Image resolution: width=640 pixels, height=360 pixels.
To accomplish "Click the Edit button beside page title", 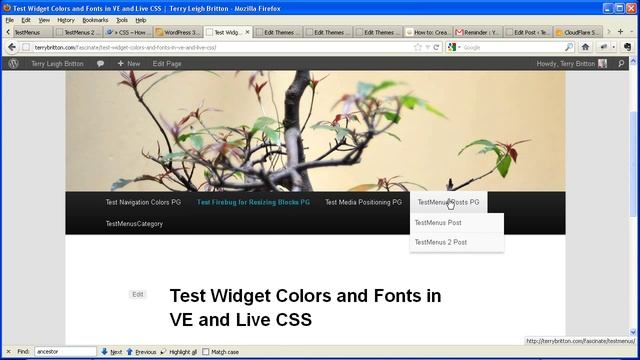I will [x=138, y=294].
